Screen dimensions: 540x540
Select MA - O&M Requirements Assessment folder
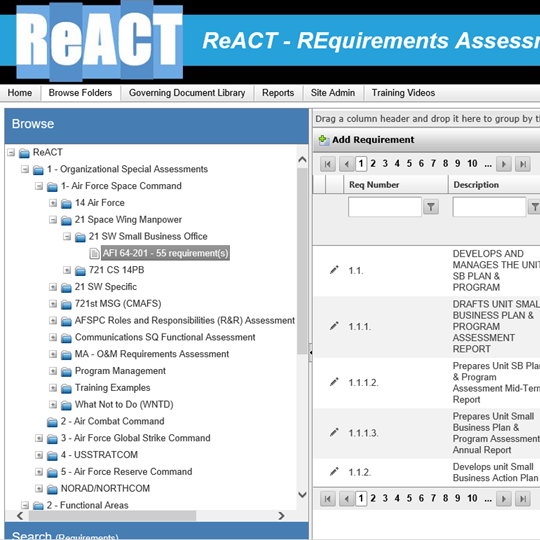click(x=152, y=354)
